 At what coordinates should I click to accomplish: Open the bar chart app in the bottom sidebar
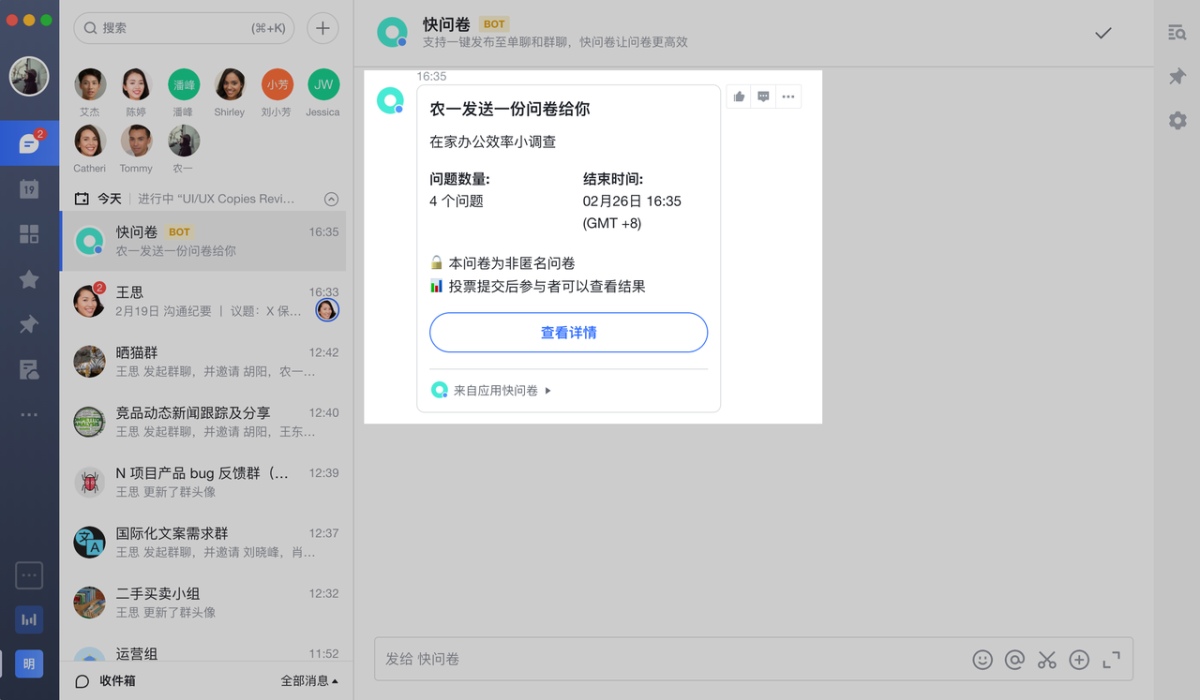coord(29,620)
